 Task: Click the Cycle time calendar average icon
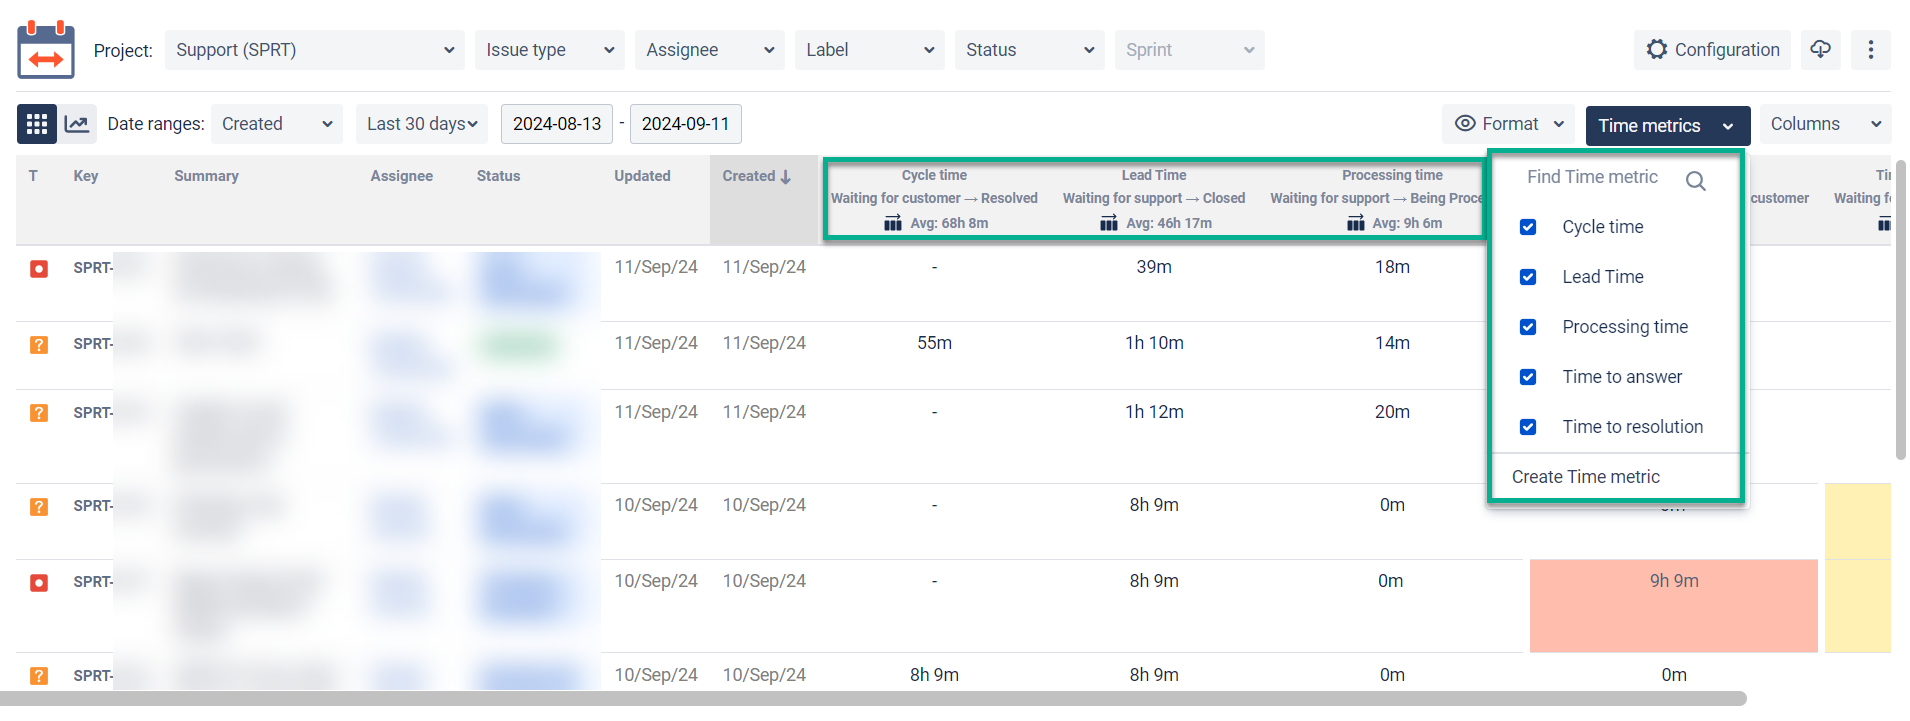coord(893,223)
